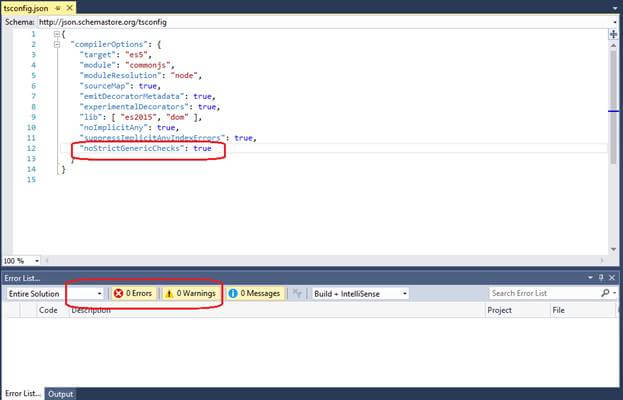Toggle the 0 Errors filter
Viewport: 623px width, 400px height.
(133, 294)
